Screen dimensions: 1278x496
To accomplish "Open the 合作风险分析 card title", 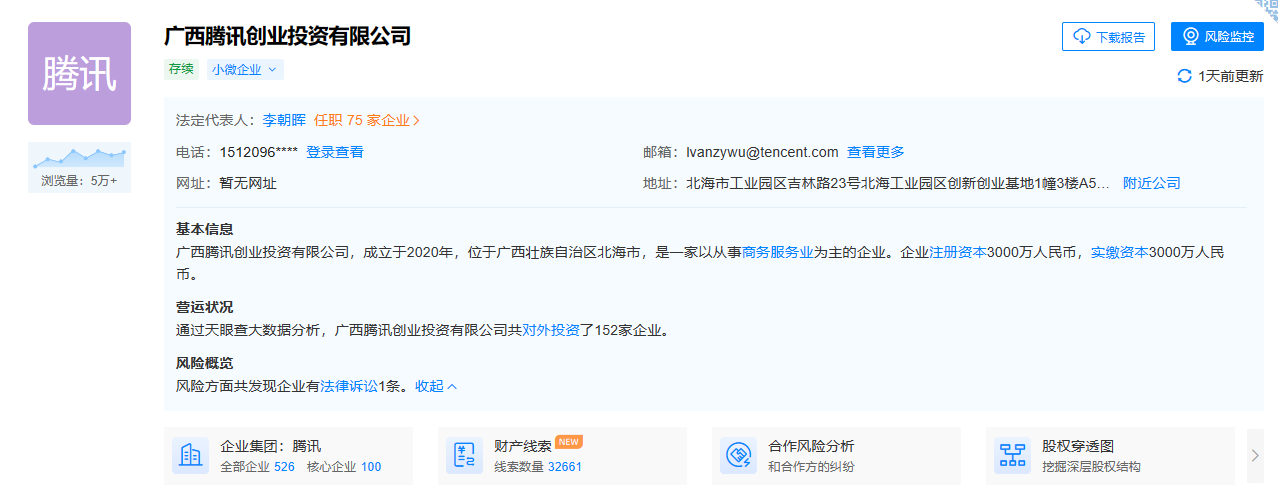I will (x=811, y=446).
